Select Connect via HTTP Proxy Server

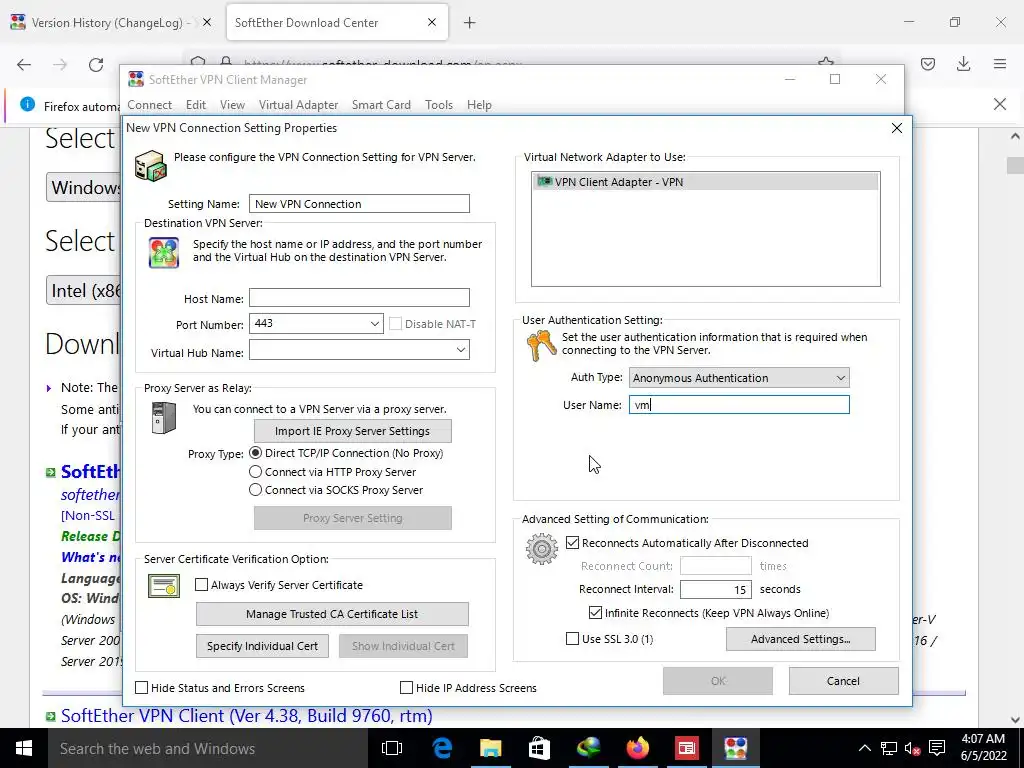255,472
